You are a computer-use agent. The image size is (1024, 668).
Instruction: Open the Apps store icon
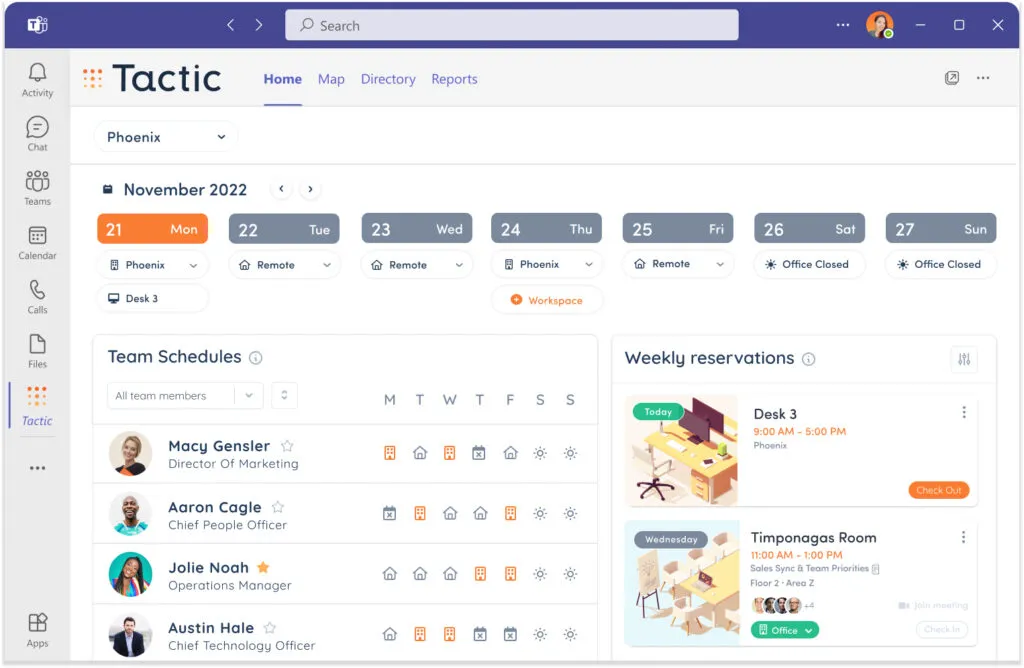point(37,630)
